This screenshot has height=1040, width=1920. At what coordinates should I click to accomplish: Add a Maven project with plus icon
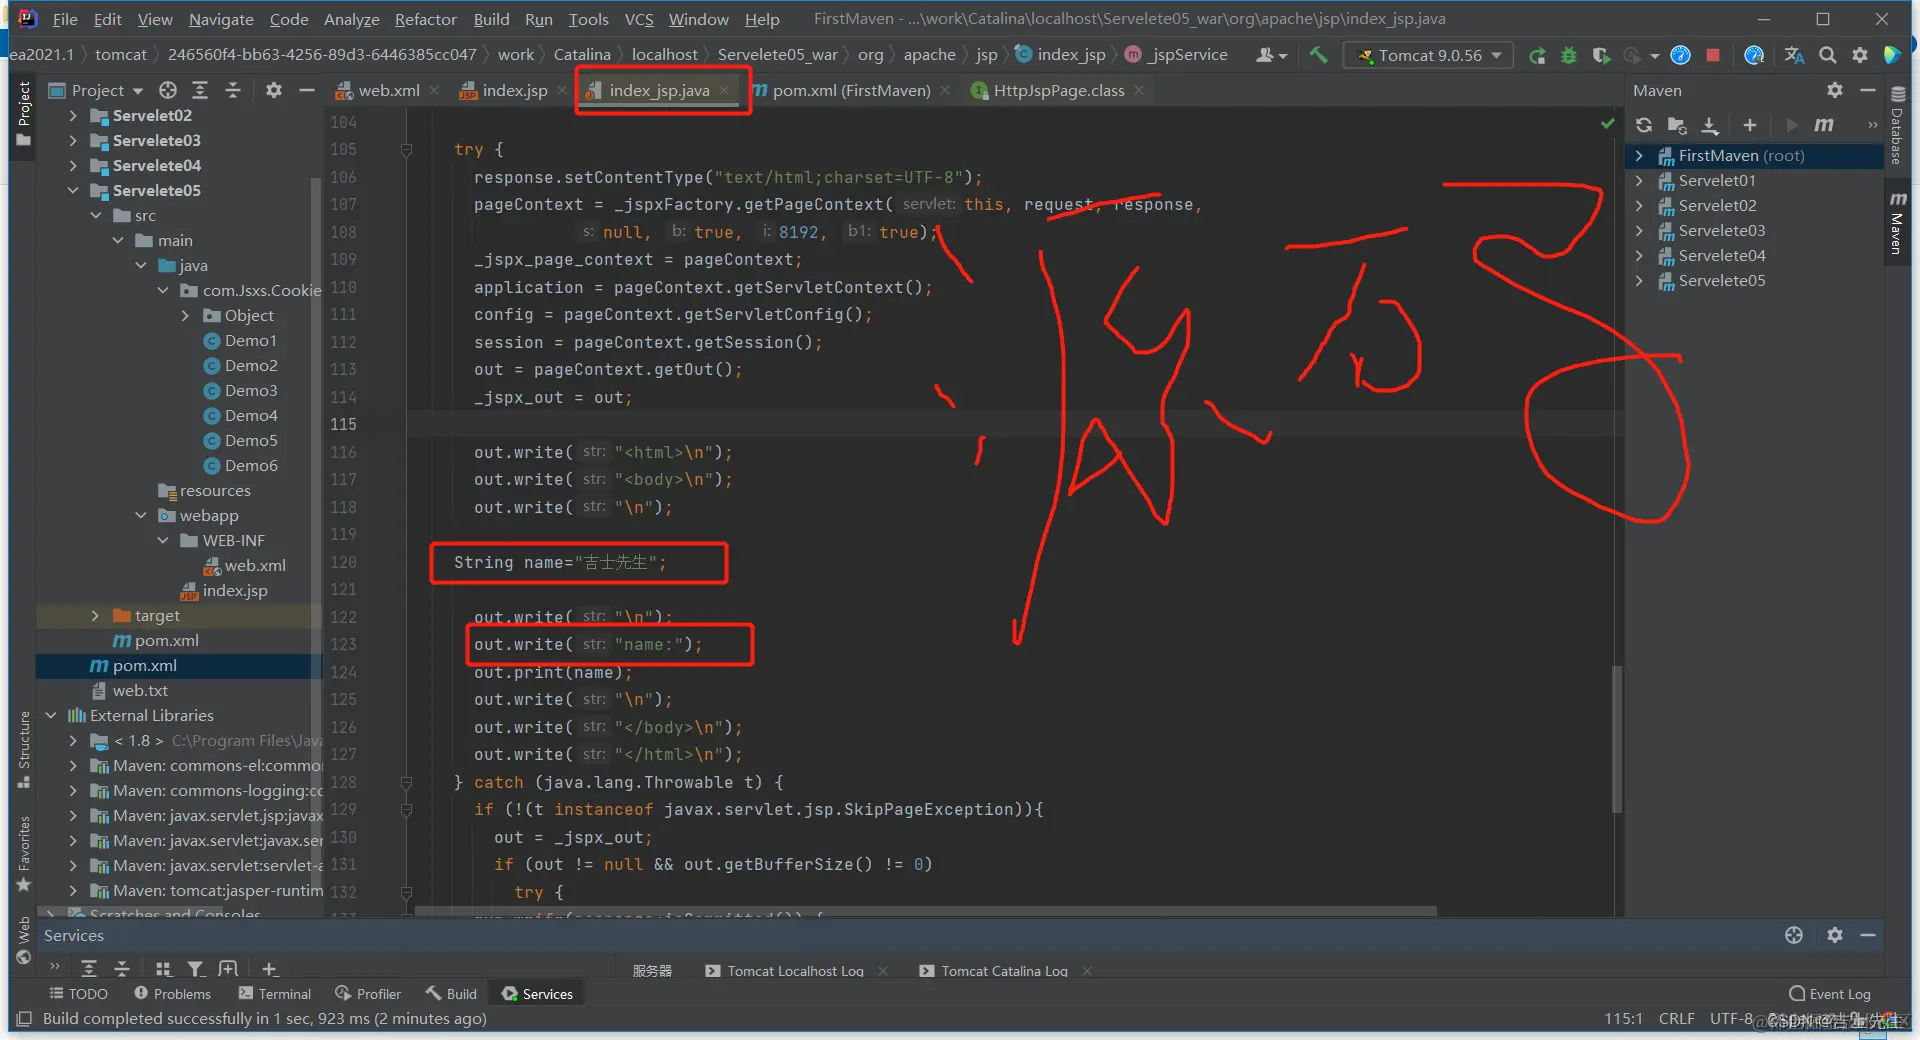tap(1749, 125)
